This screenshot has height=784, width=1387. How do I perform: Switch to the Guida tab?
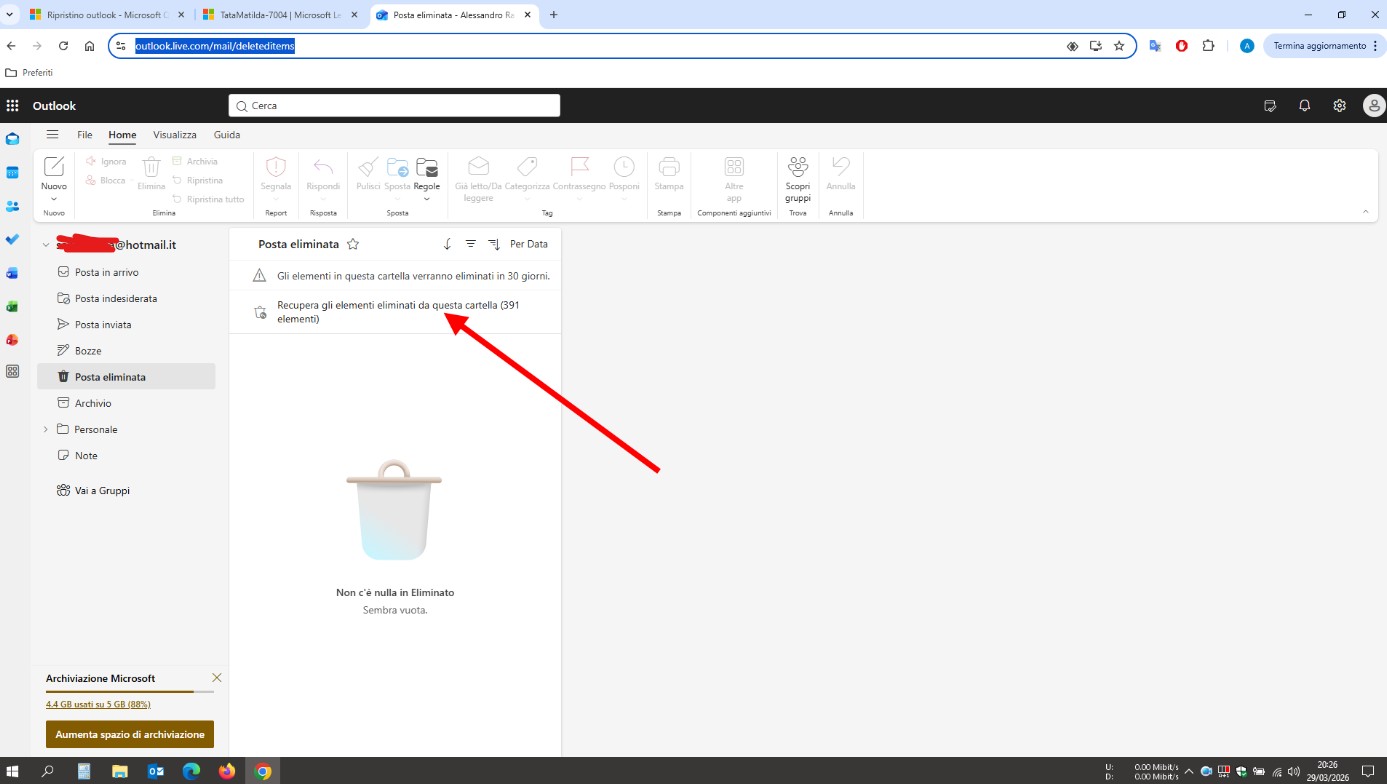(x=227, y=135)
